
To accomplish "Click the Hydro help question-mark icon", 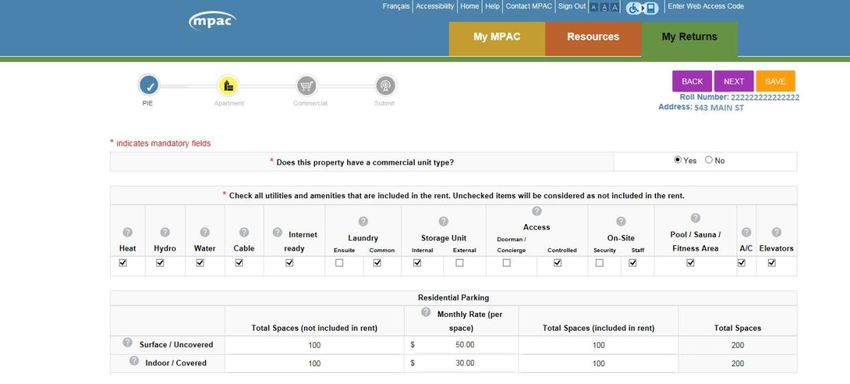I will tap(165, 232).
